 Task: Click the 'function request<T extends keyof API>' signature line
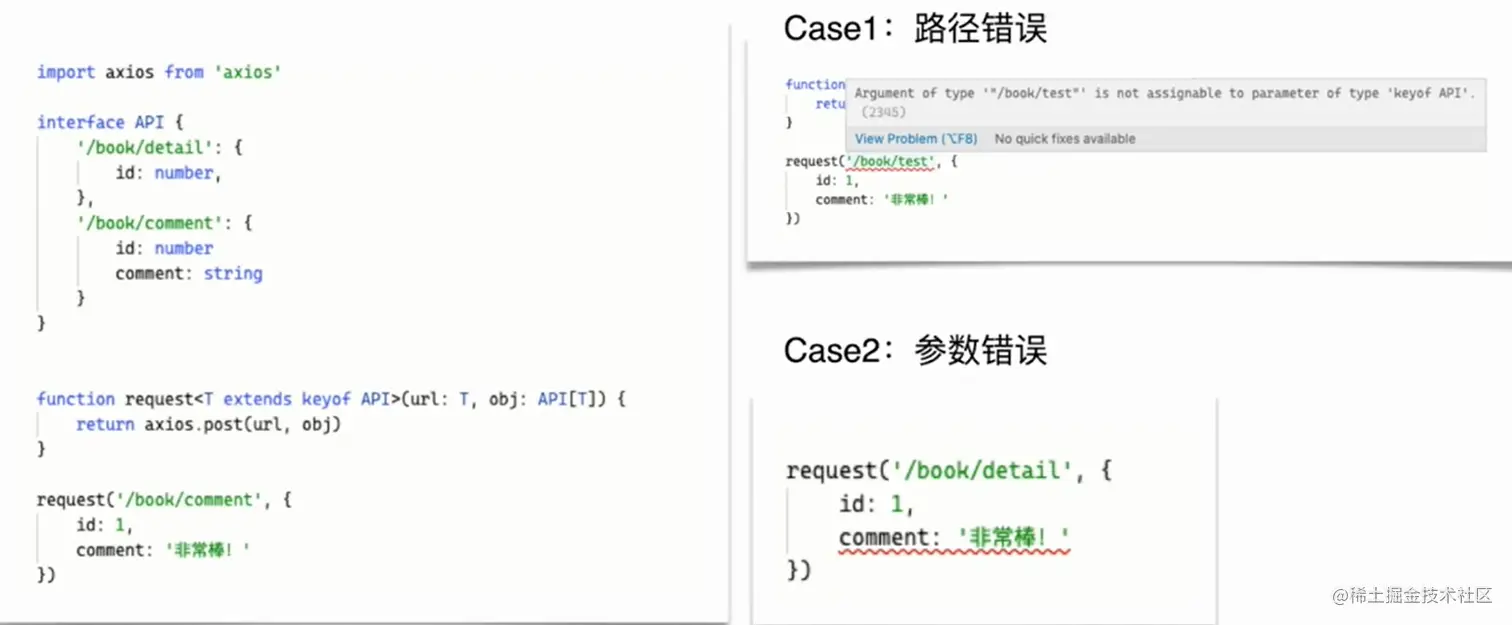(x=331, y=399)
